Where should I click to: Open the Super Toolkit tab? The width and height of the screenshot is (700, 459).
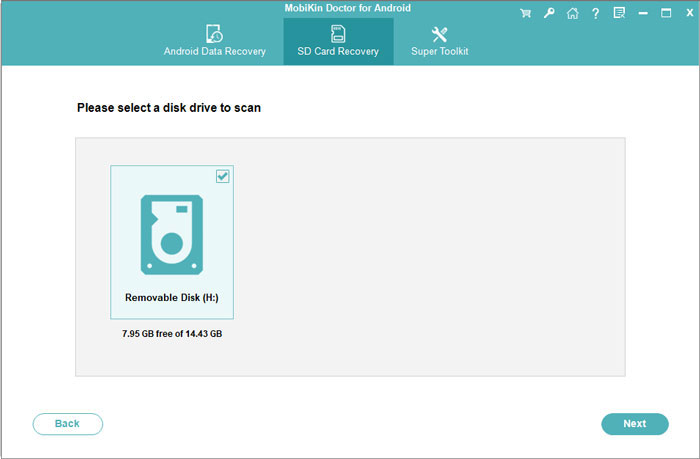click(x=440, y=42)
